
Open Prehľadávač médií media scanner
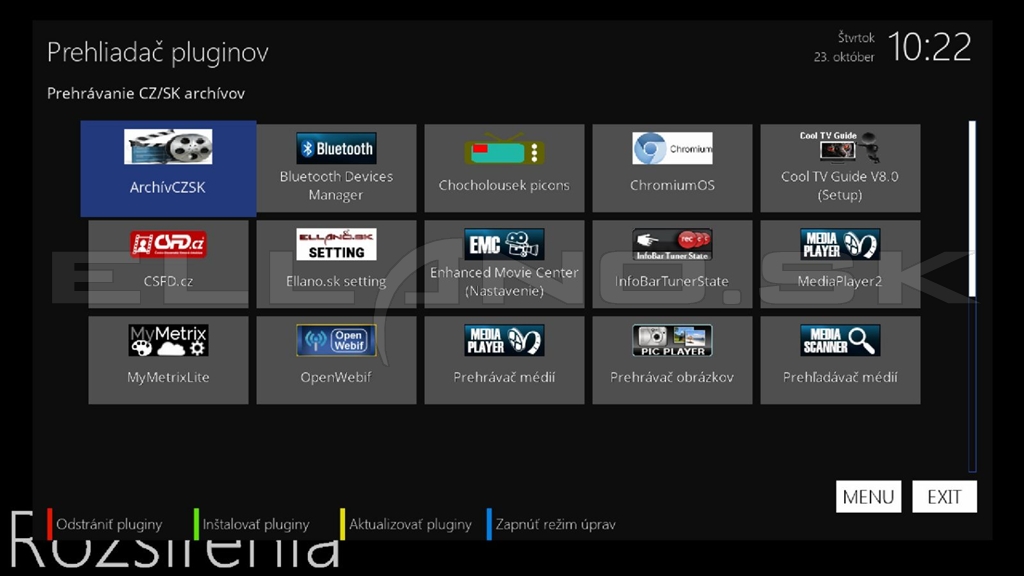pyautogui.click(x=840, y=360)
